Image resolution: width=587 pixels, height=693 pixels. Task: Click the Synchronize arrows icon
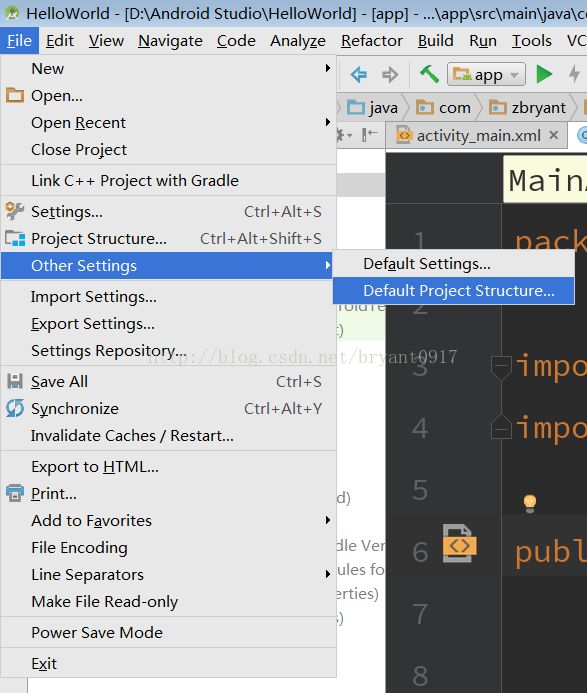point(15,408)
